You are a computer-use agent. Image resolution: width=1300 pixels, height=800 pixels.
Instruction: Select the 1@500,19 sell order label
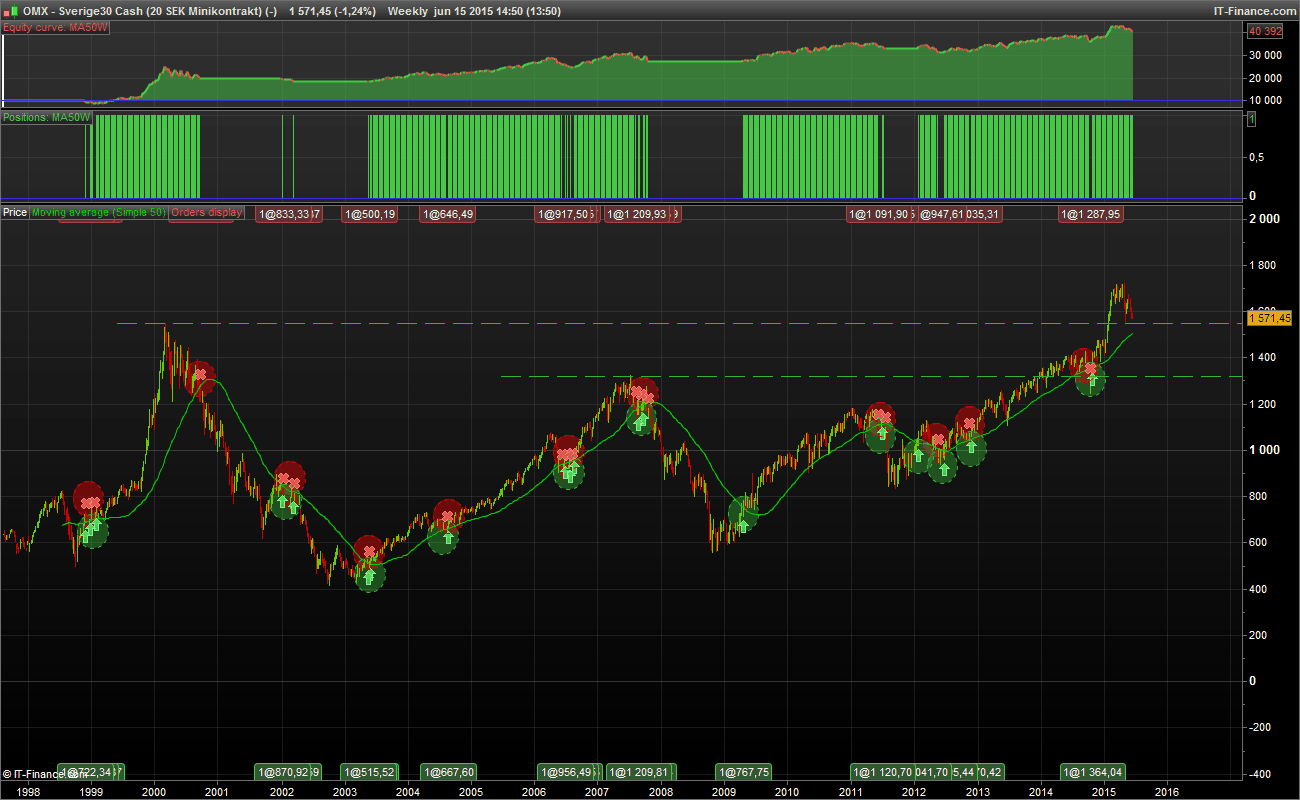[370, 214]
